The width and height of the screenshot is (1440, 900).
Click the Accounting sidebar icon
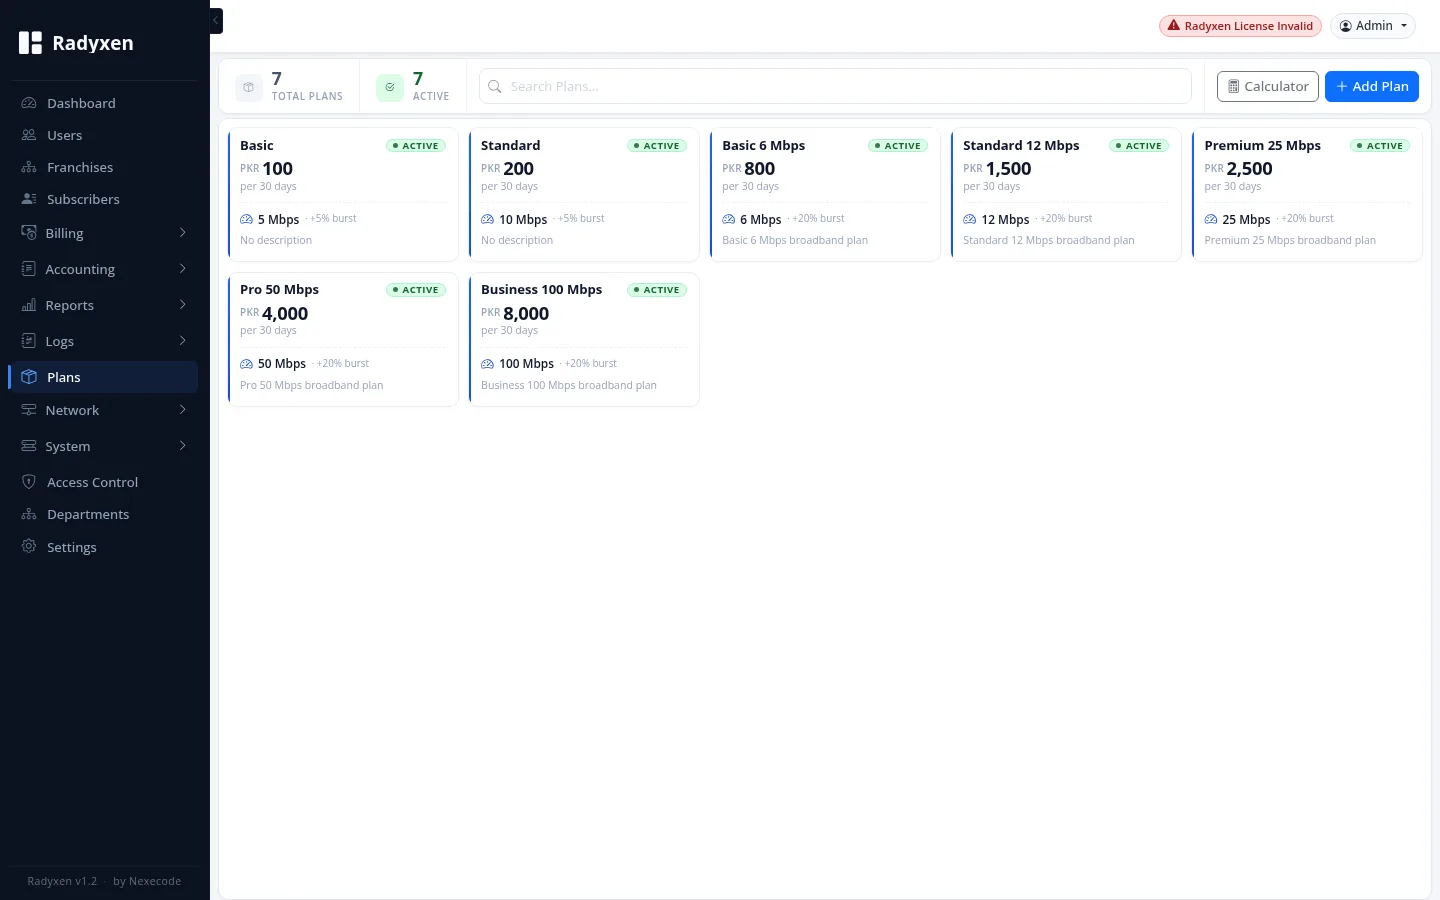[29, 269]
